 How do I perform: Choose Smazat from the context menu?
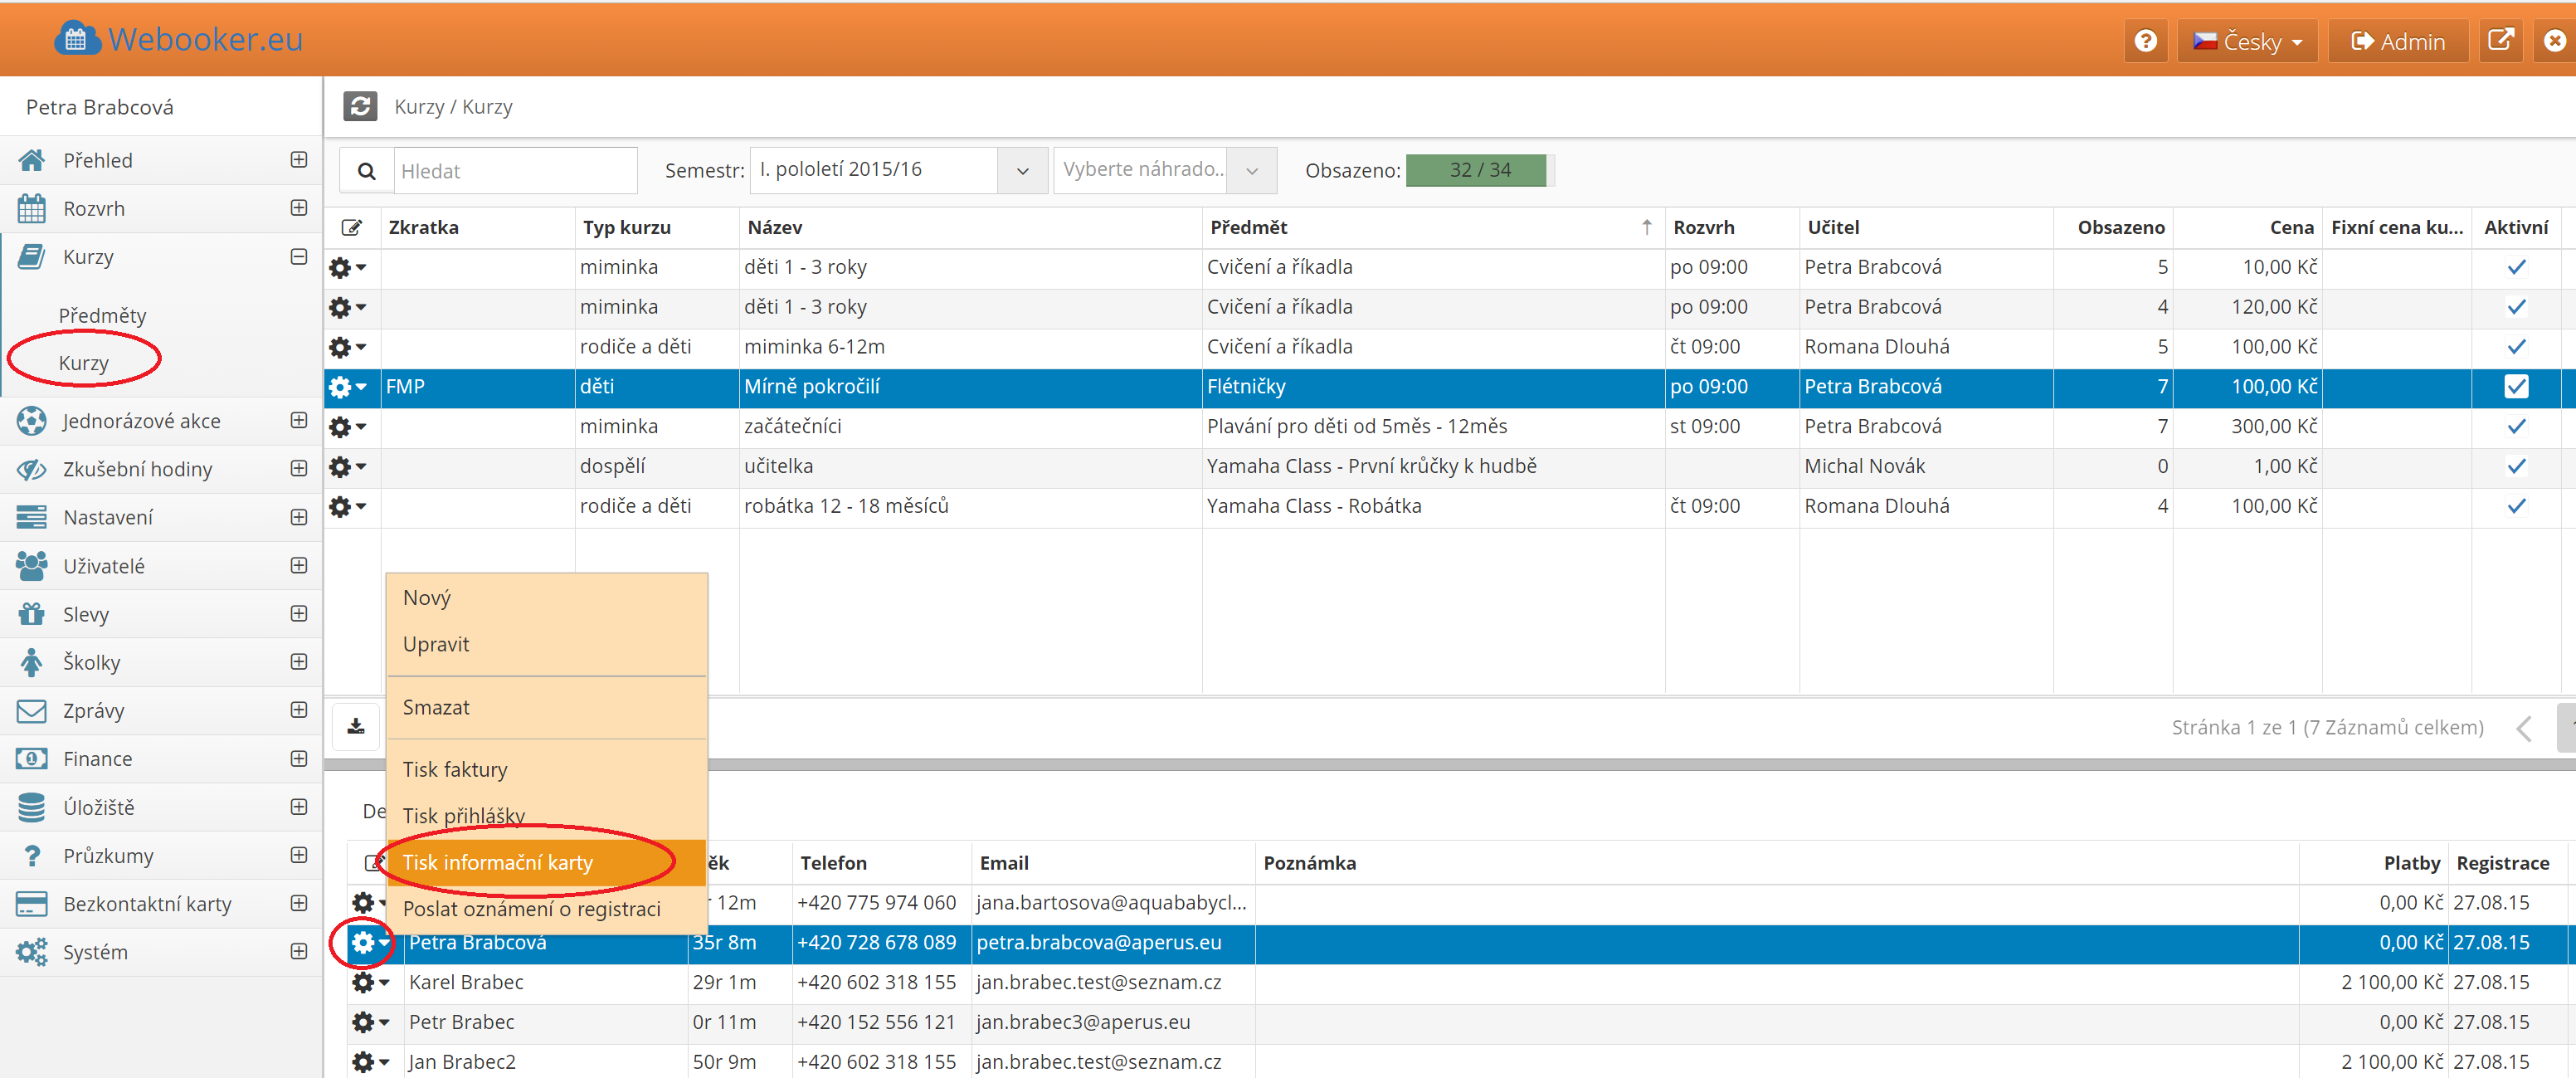pyautogui.click(x=436, y=707)
